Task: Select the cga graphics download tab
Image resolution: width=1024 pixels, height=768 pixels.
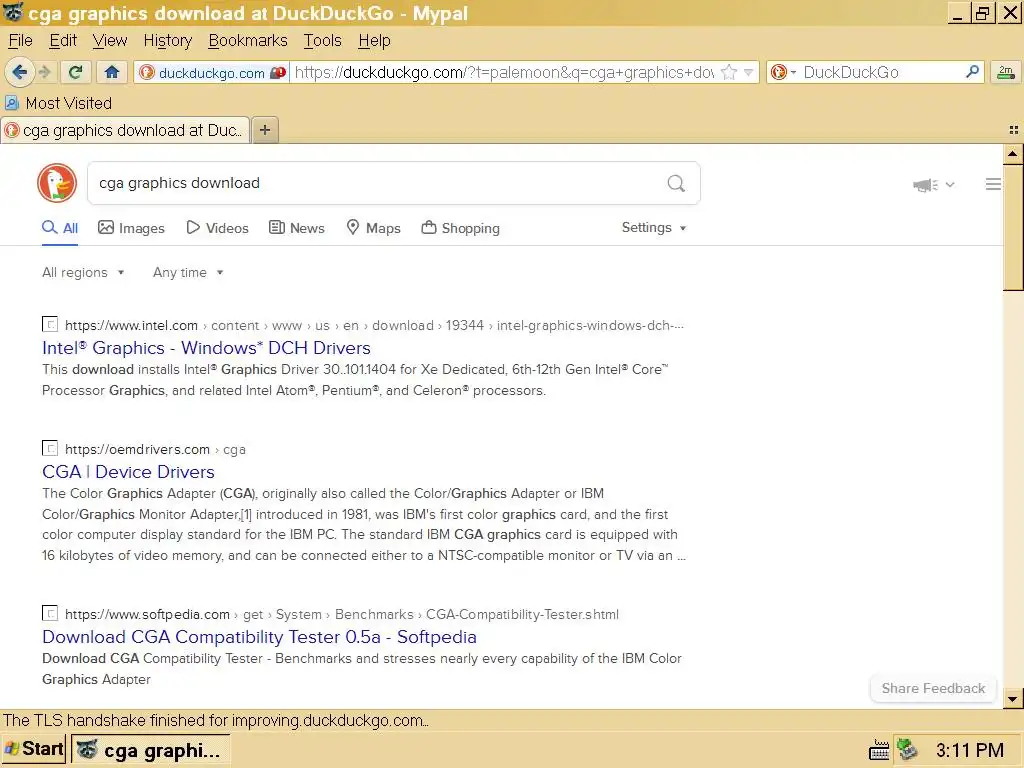Action: point(125,130)
